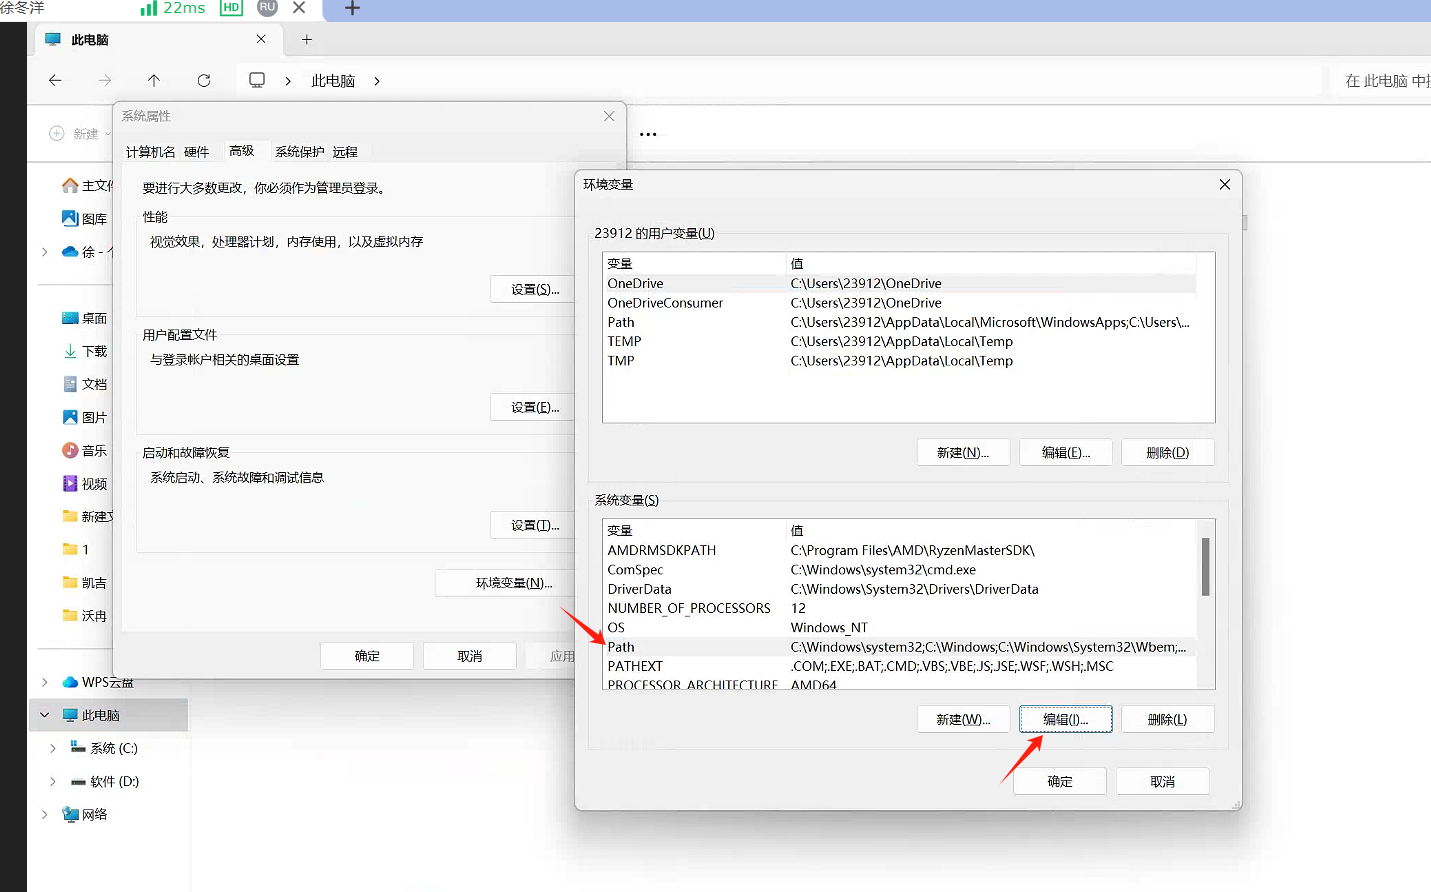The height and width of the screenshot is (892, 1431).
Task: Click 设置(T) under 启动和故障恢复 section
Action: tap(535, 525)
